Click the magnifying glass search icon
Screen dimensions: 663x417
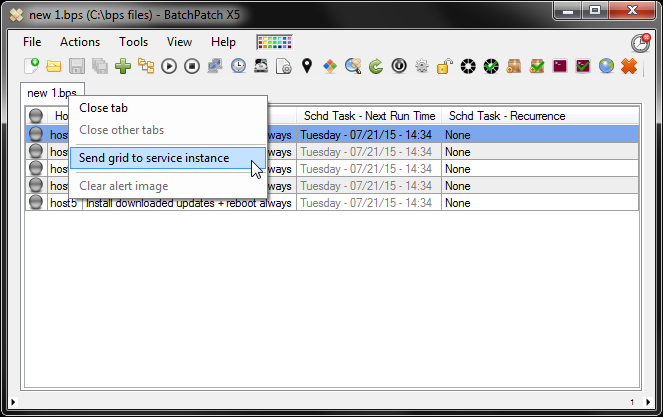(353, 66)
